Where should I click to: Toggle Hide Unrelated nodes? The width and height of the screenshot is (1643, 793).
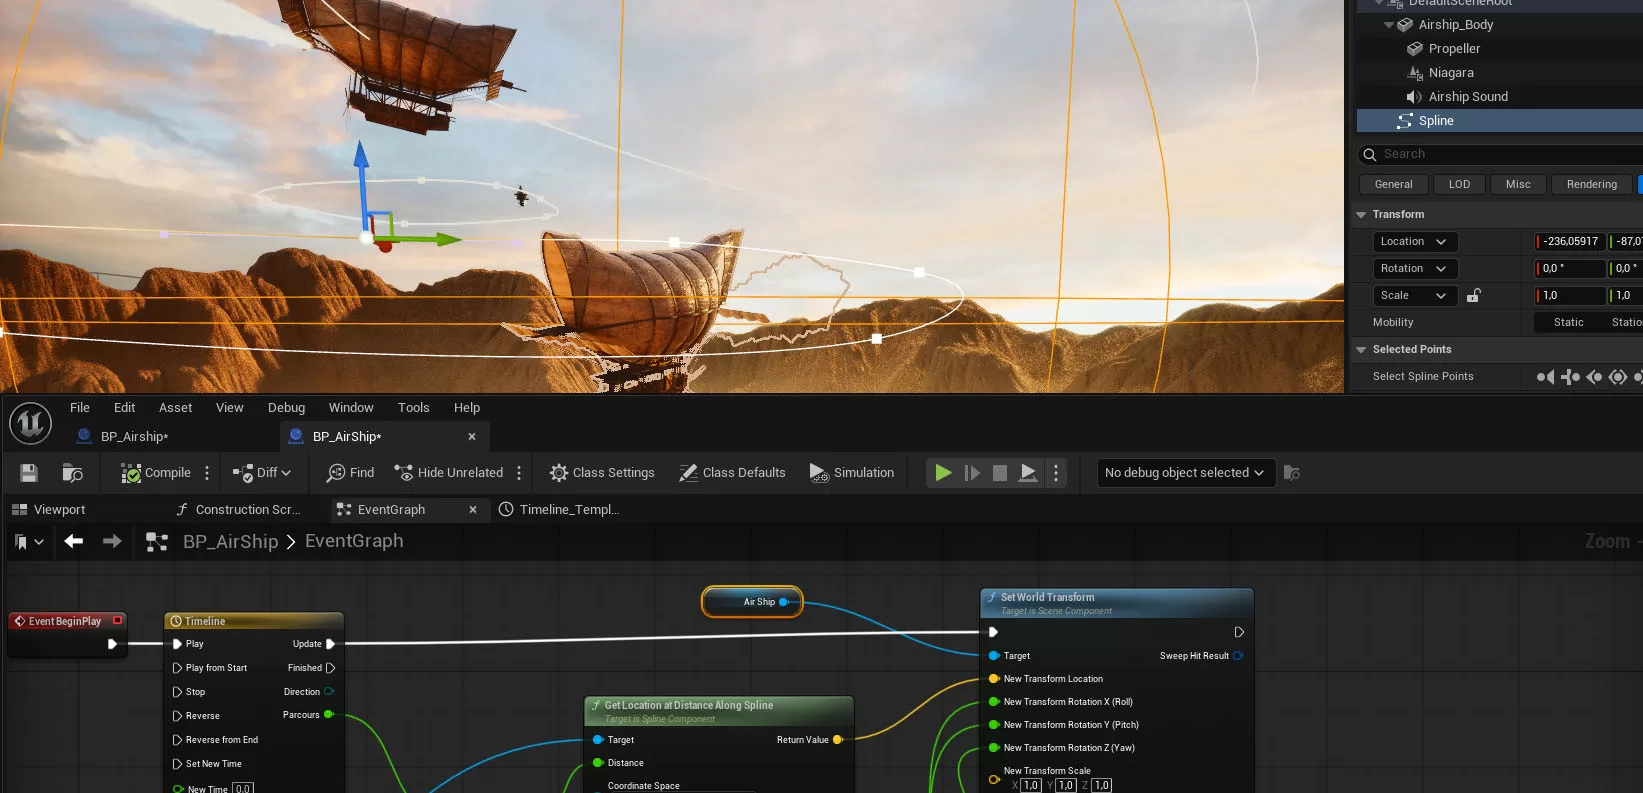coord(449,473)
